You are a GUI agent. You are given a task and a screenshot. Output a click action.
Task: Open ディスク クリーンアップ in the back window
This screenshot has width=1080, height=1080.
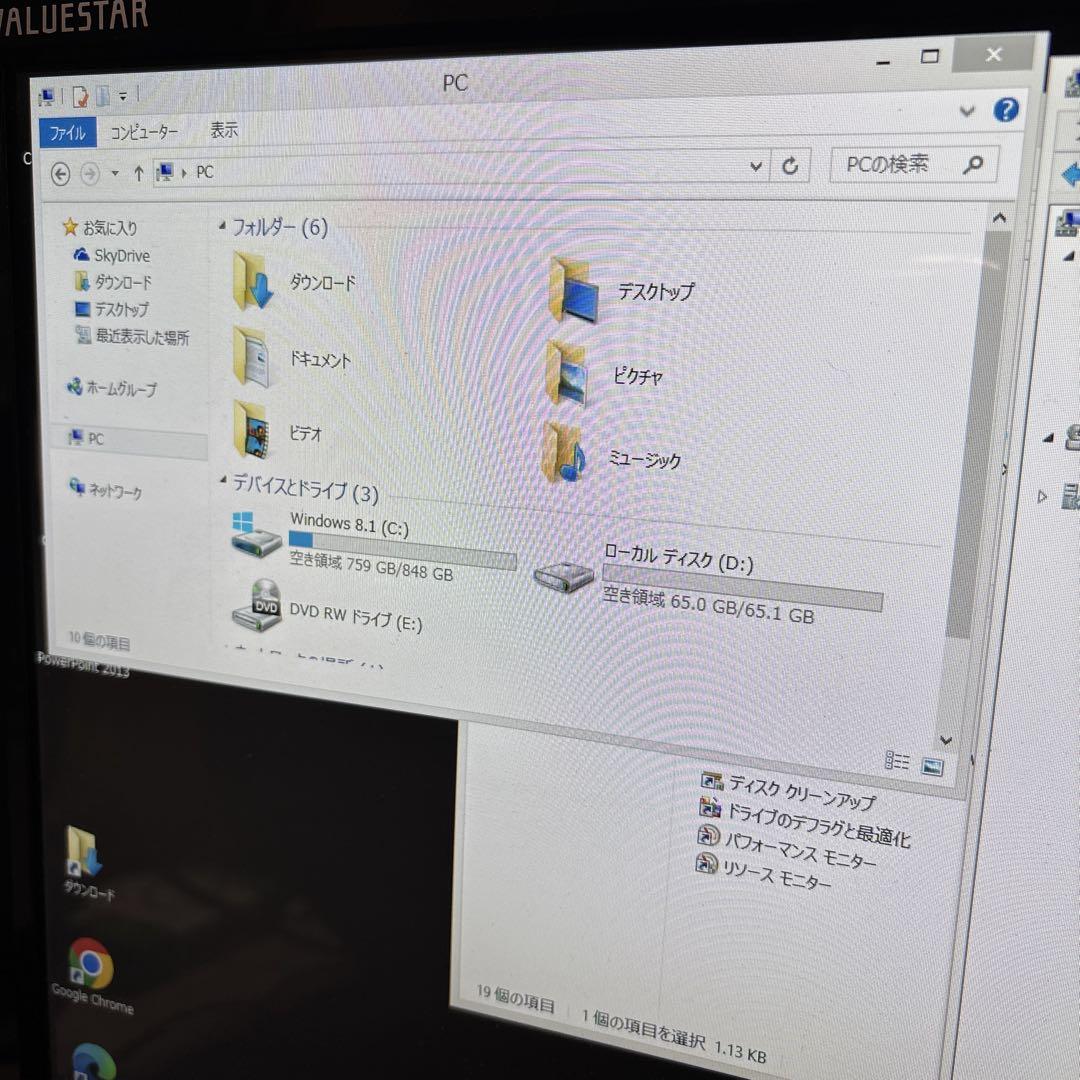(803, 791)
